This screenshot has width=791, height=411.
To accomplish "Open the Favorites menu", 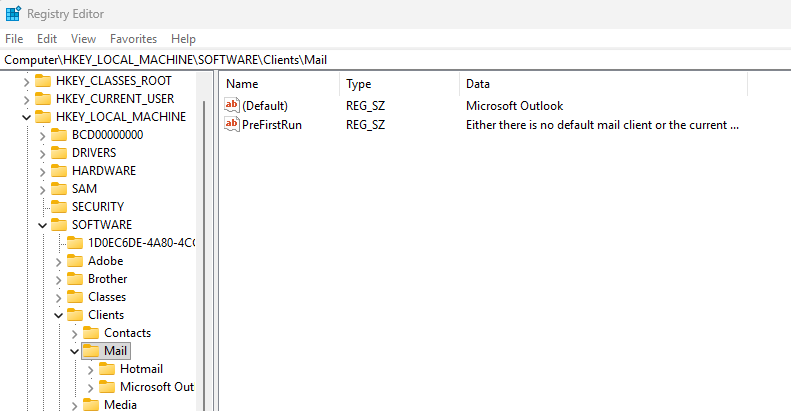I will pyautogui.click(x=133, y=39).
